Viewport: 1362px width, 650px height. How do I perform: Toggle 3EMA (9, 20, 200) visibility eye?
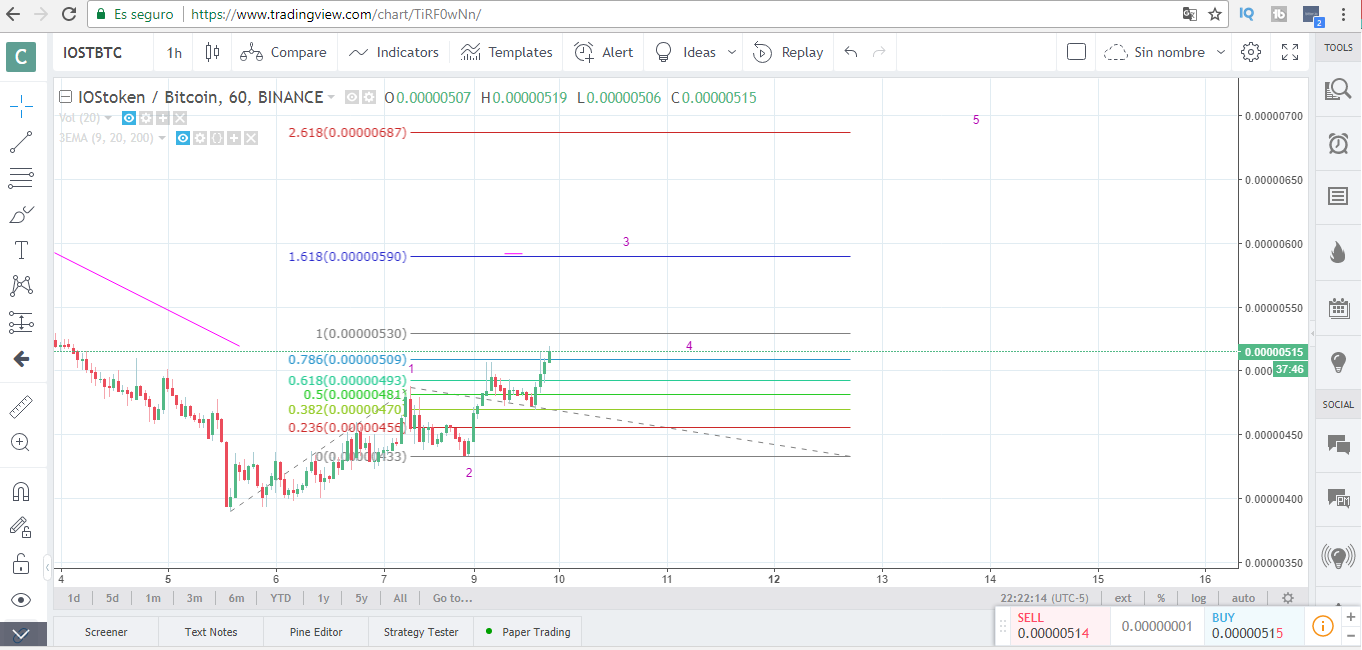coord(183,138)
